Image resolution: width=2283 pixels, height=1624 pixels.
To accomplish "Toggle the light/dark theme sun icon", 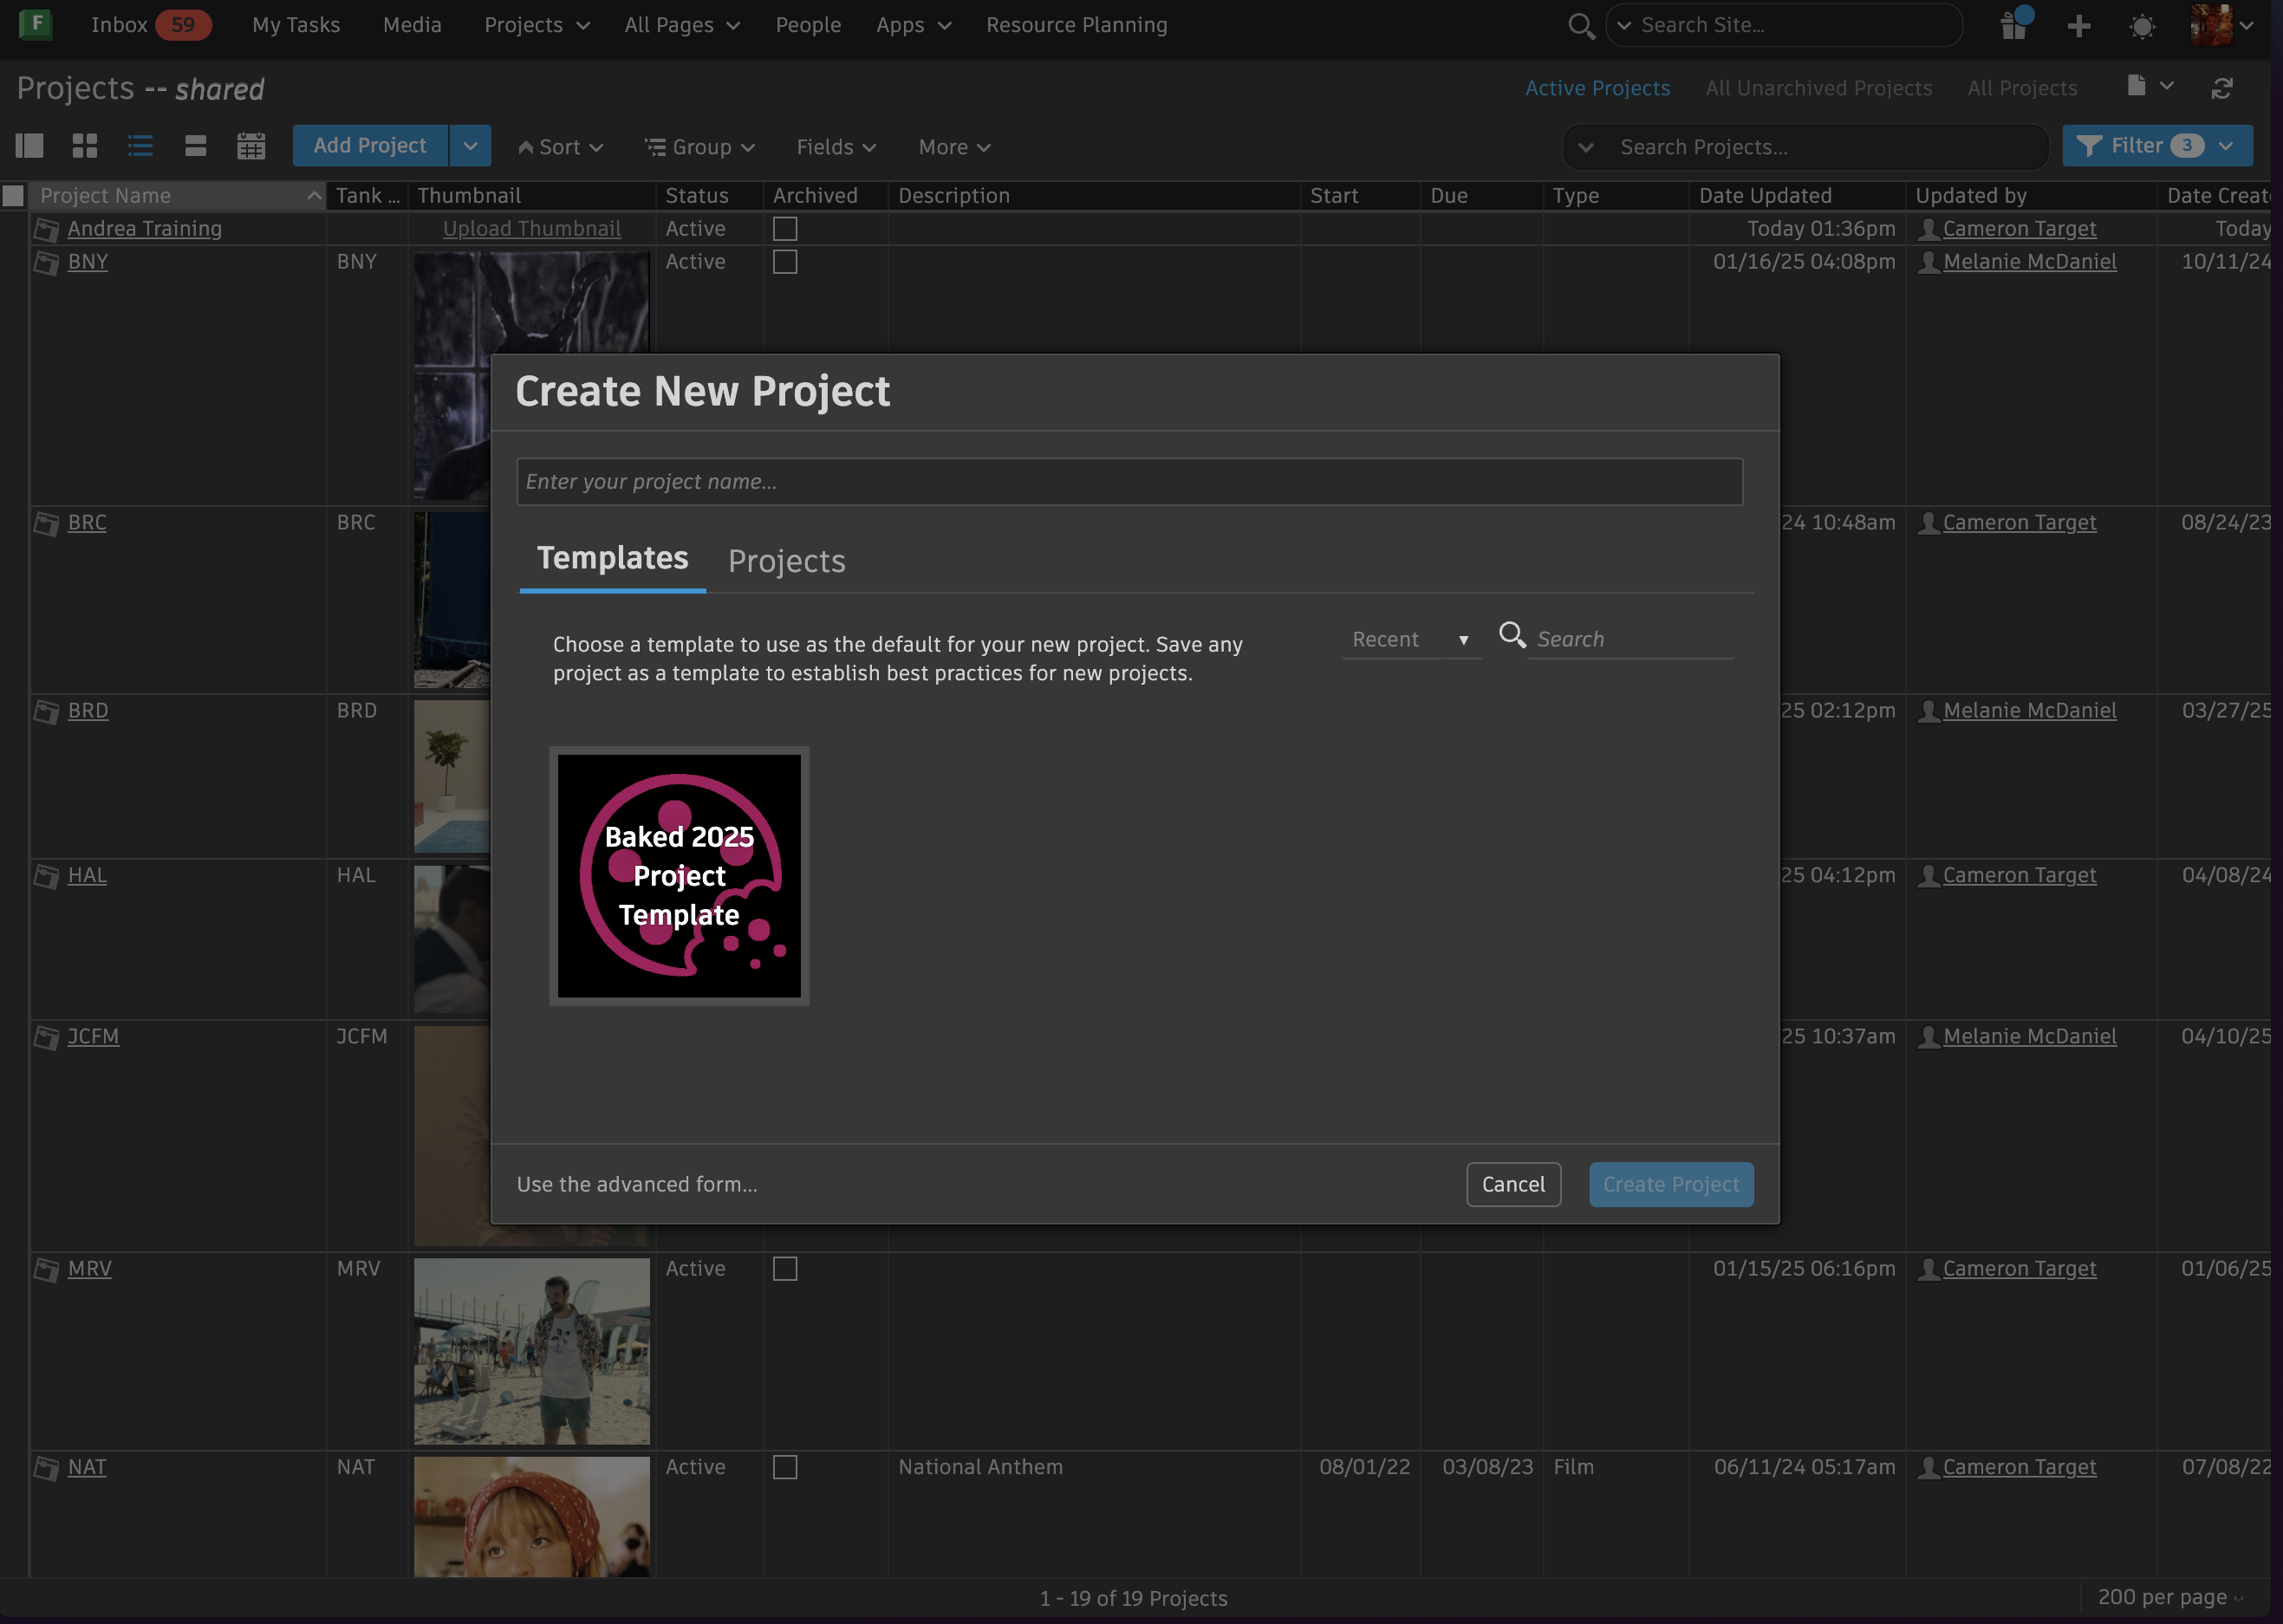I will (2142, 26).
